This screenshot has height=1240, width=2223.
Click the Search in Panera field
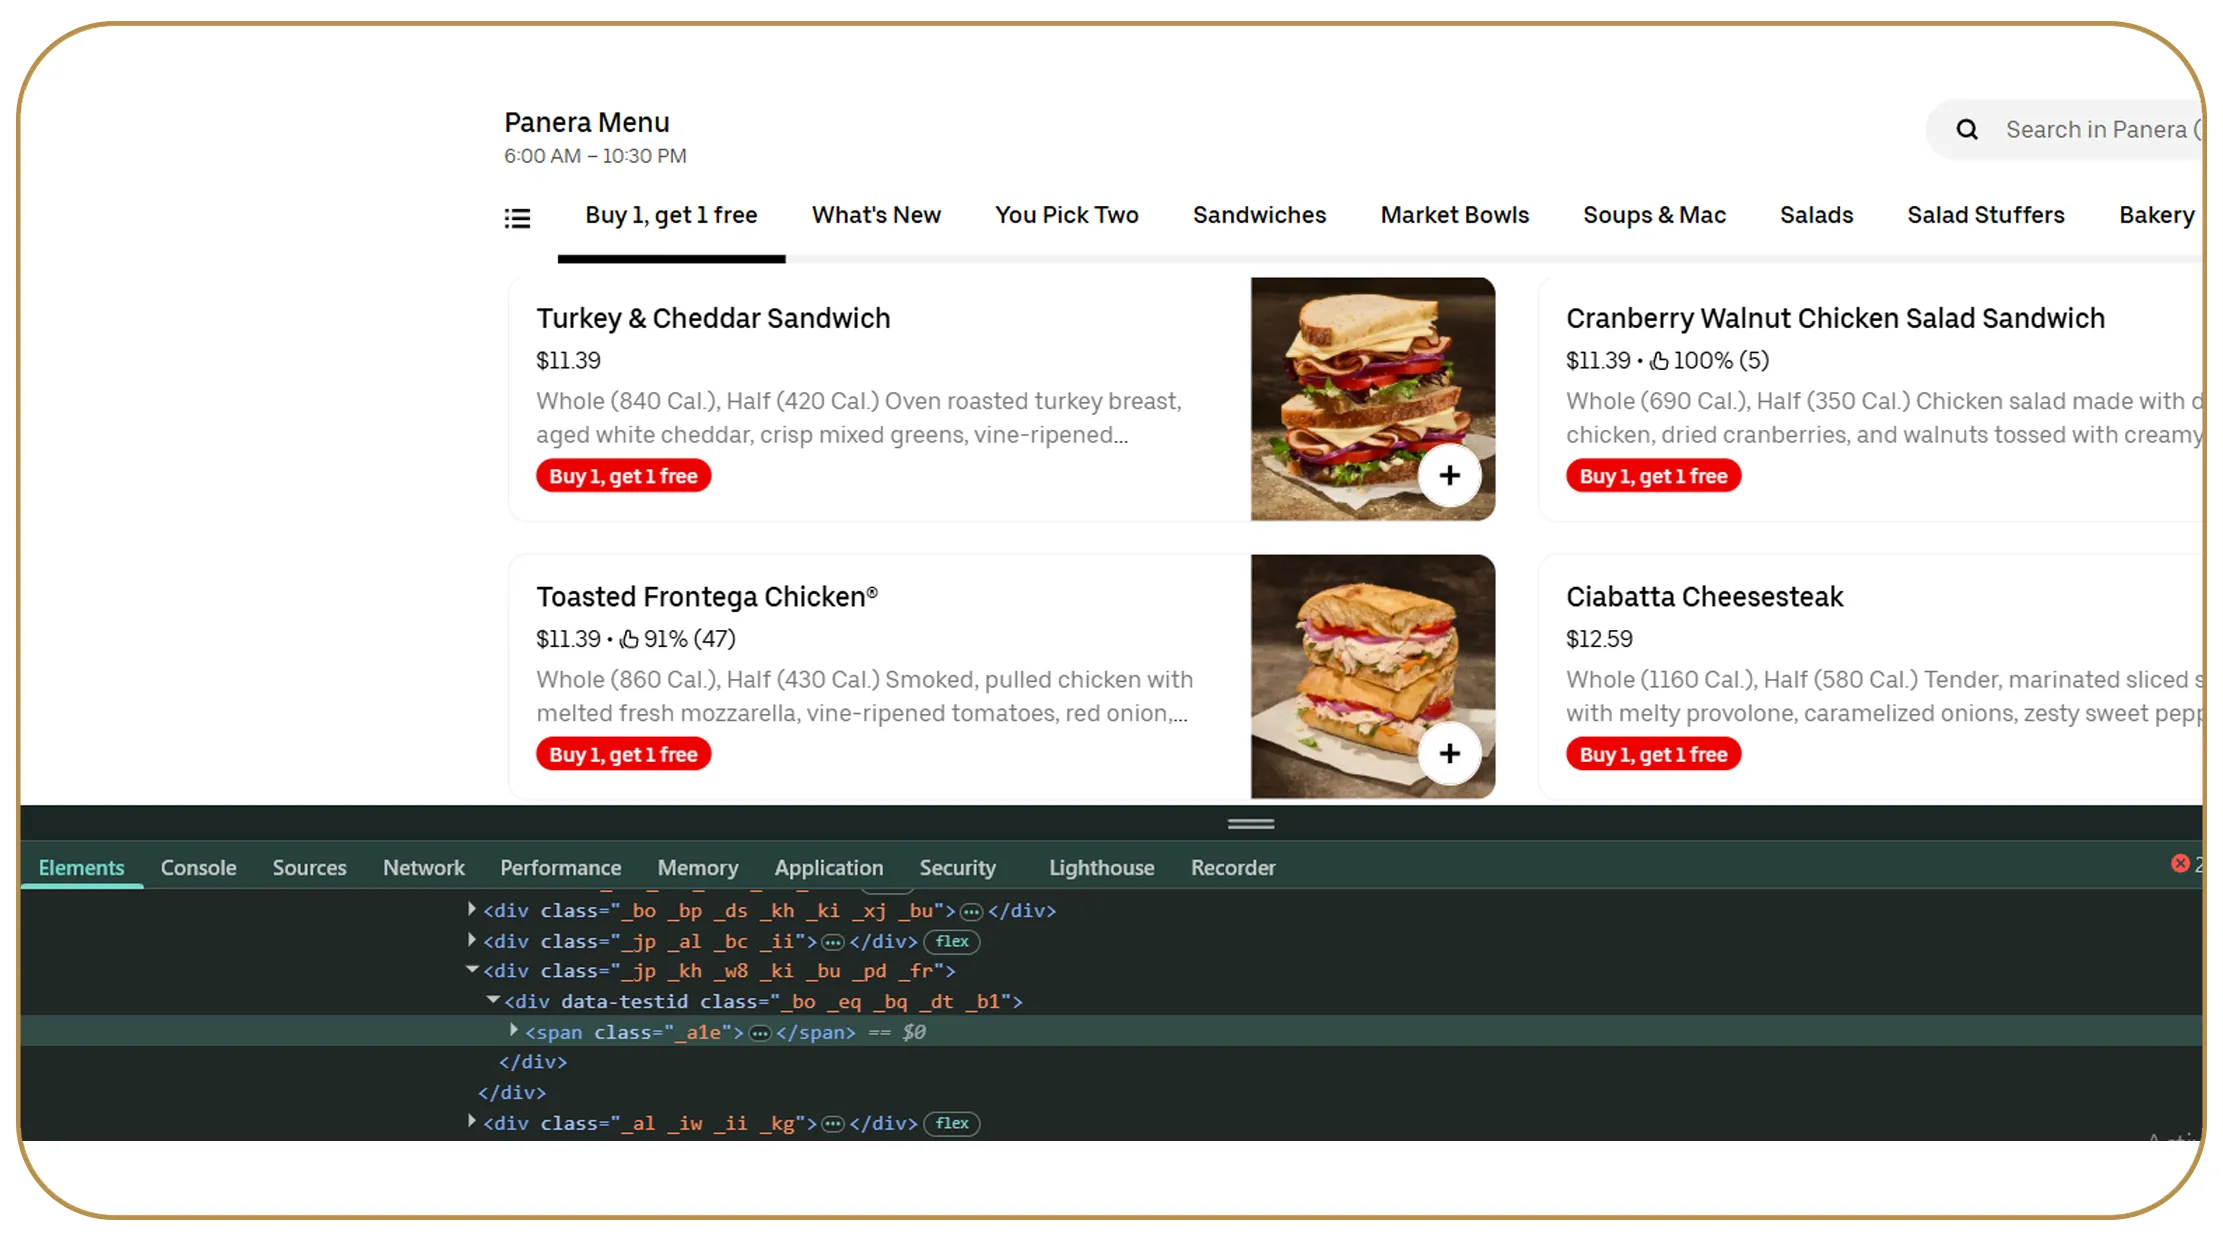click(2066, 130)
